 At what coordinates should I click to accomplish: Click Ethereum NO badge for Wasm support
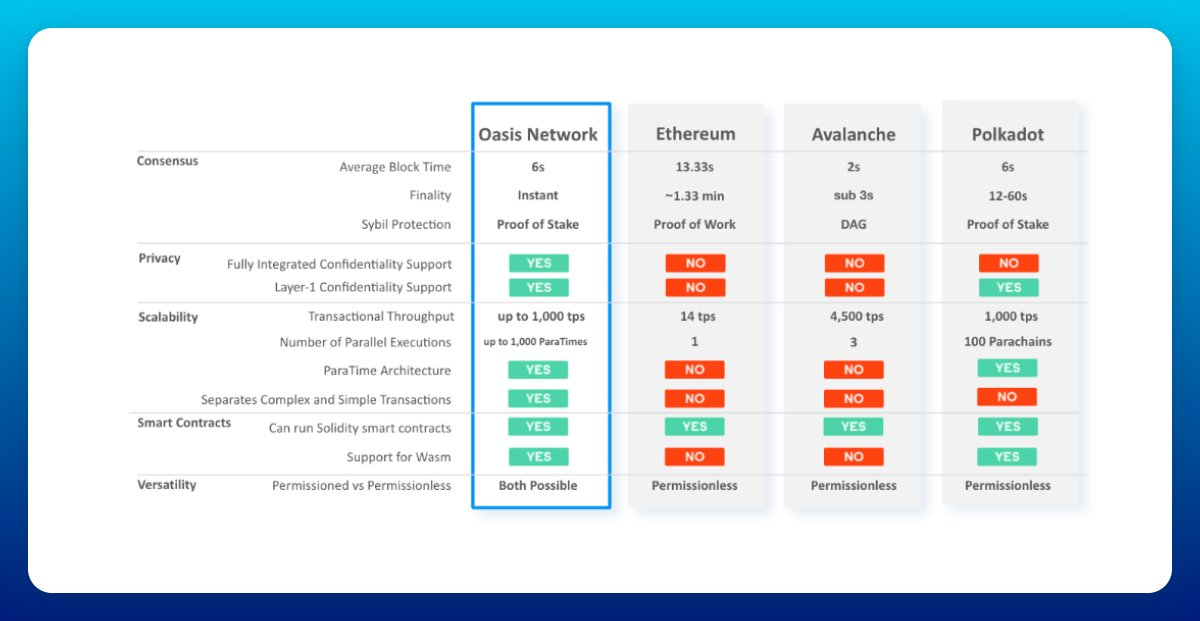pos(694,456)
